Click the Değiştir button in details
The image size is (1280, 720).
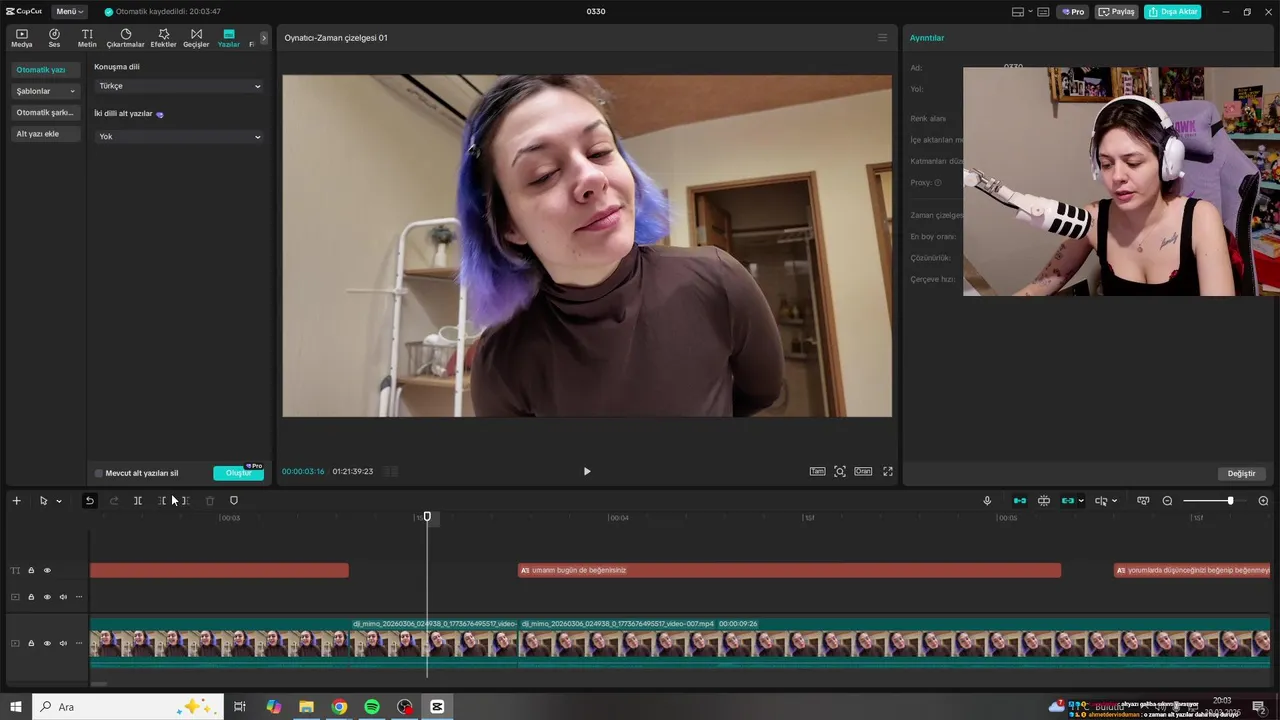1241,473
